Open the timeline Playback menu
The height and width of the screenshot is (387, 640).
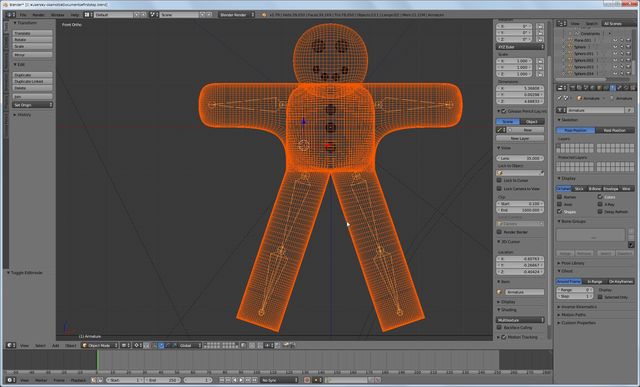[78, 380]
